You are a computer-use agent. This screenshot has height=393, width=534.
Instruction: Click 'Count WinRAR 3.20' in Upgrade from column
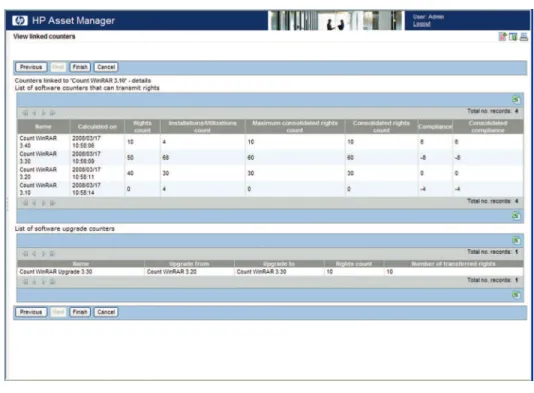pyautogui.click(x=172, y=272)
